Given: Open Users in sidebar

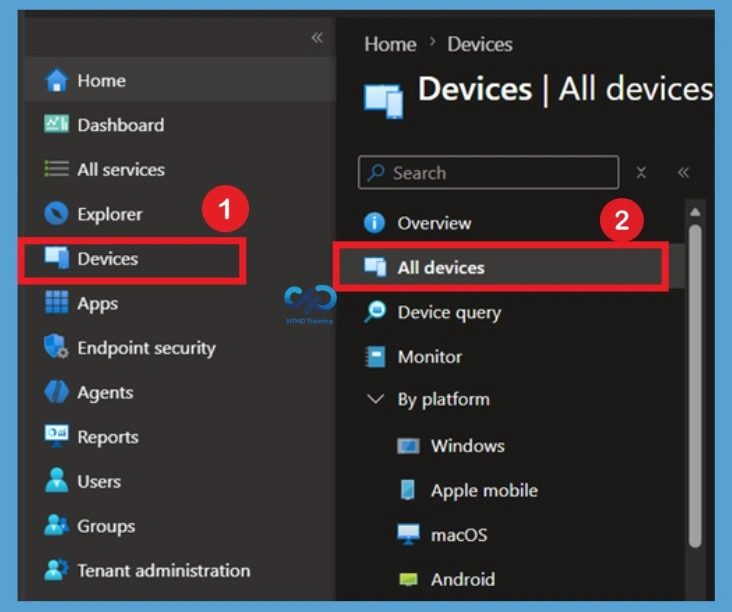Looking at the screenshot, I should (180, 481).
